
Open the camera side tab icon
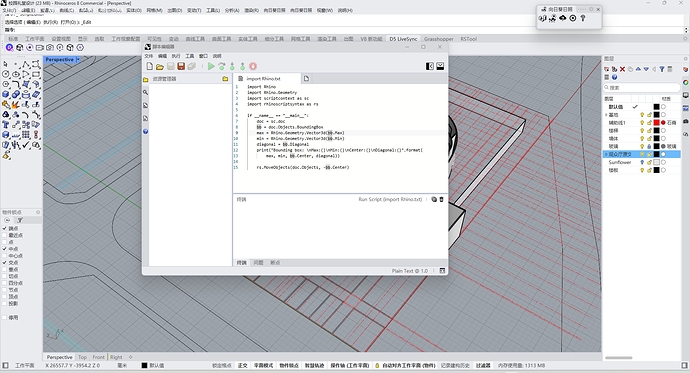click(686, 121)
